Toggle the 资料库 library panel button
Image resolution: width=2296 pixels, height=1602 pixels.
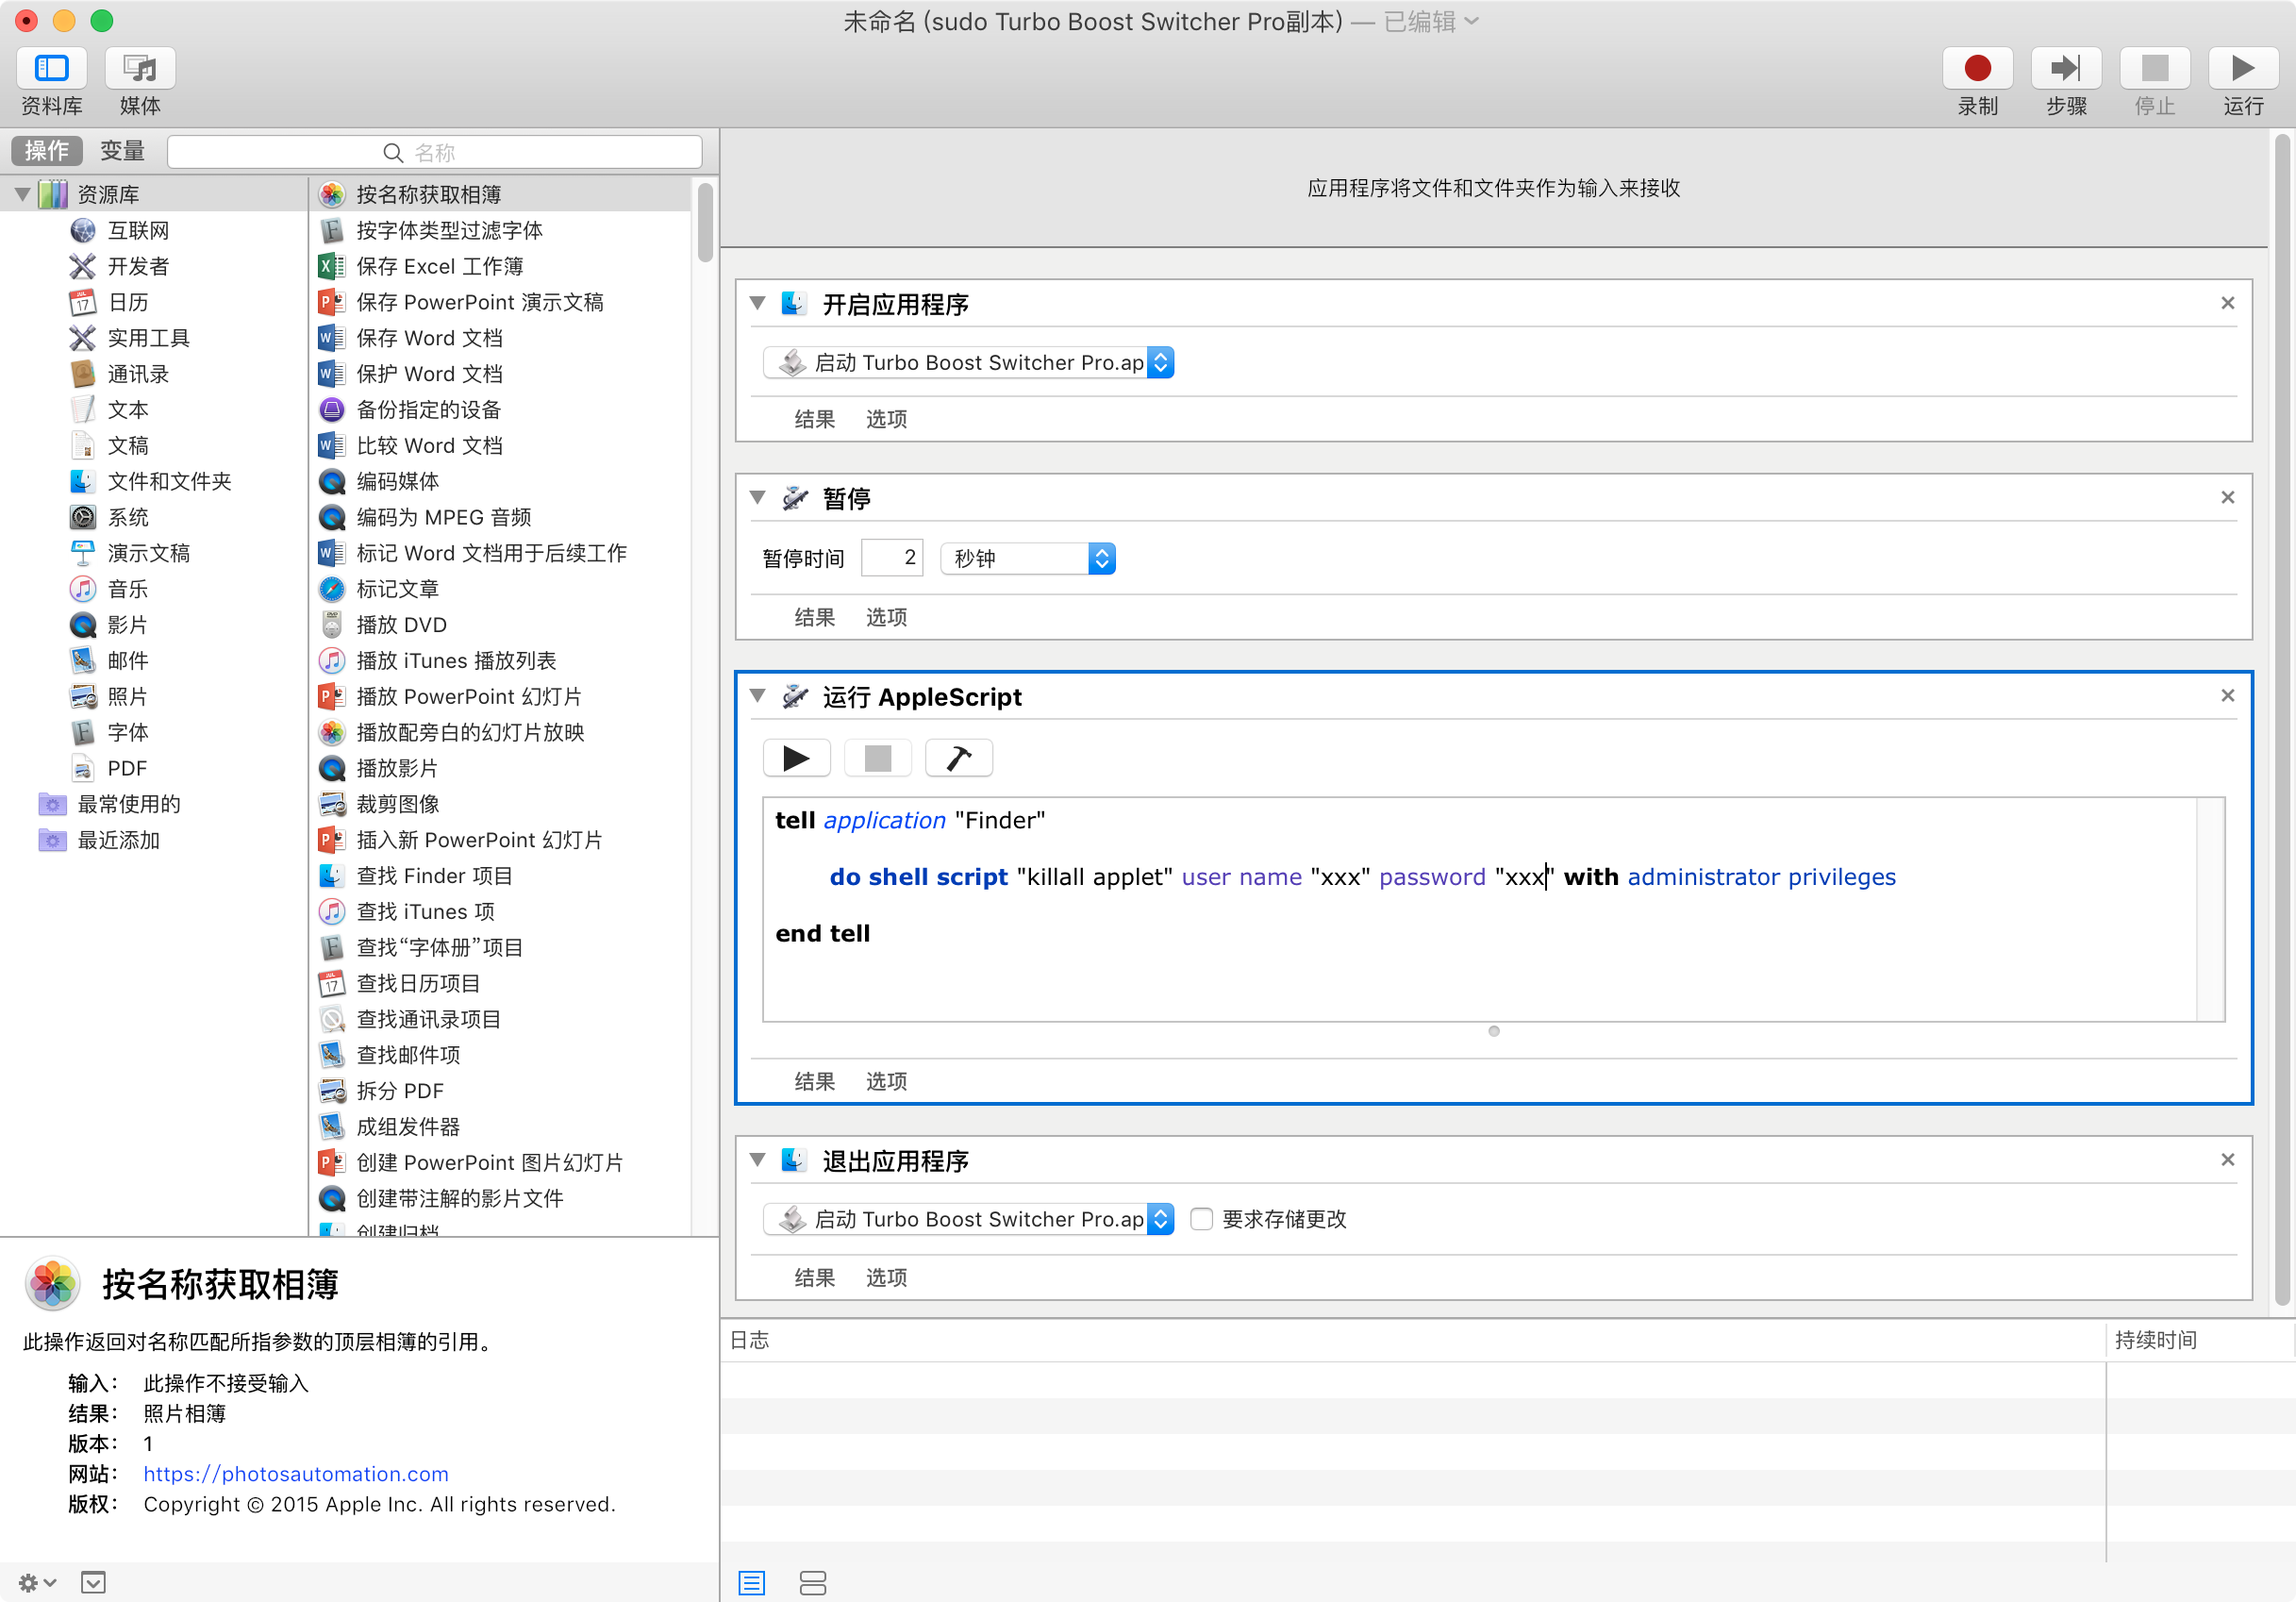click(x=51, y=68)
